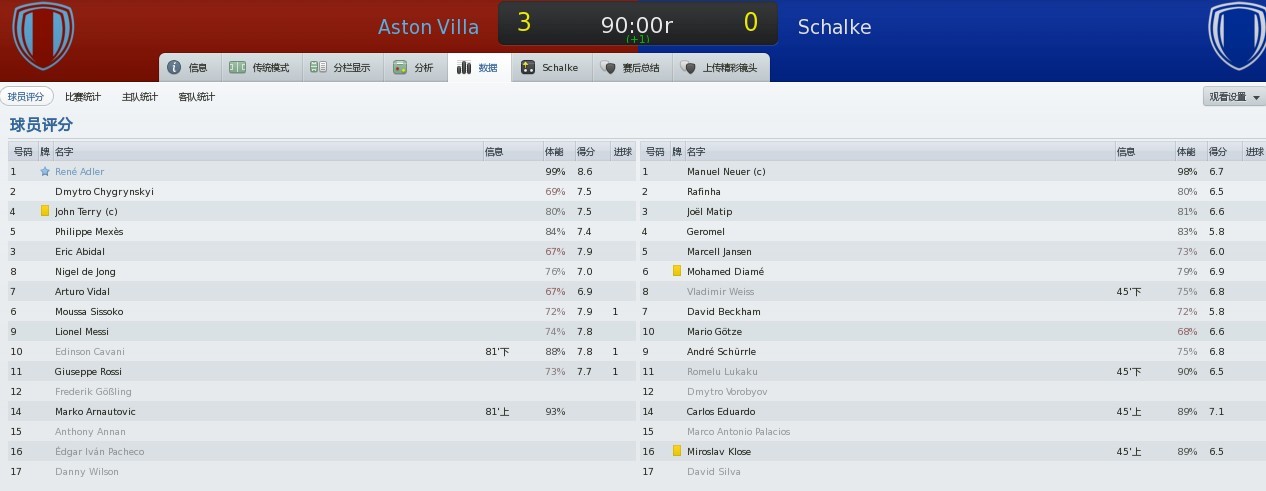Screen dimensions: 1266x491
Task: Open the 分栏显示 split view tab
Action: click(340, 68)
